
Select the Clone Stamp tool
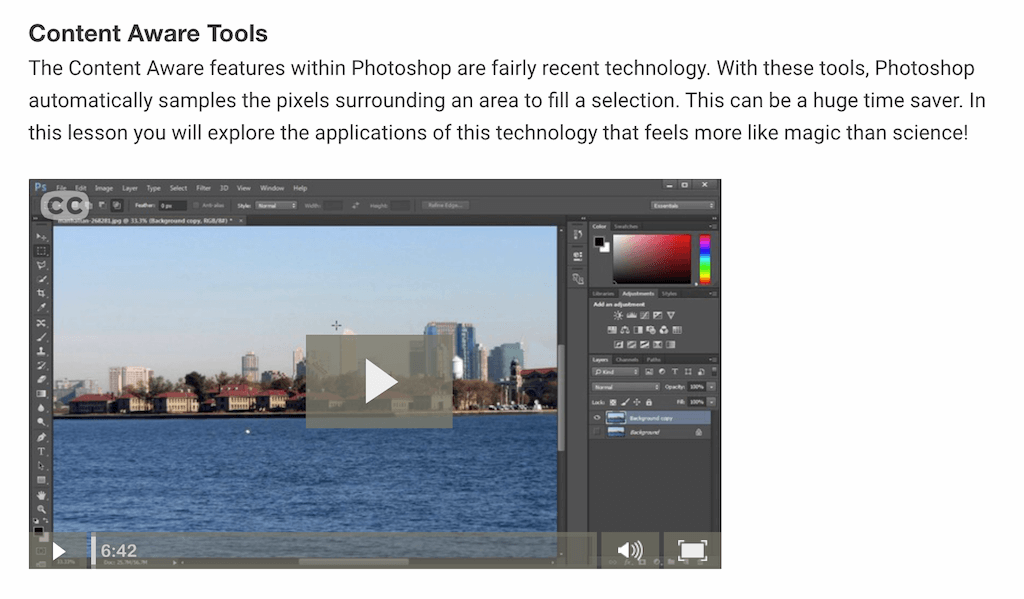pyautogui.click(x=41, y=351)
